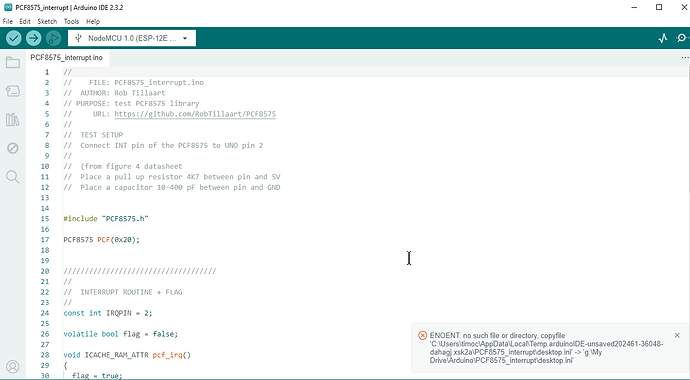Minimize the Arduino IDE window
Image resolution: width=690 pixels, height=380 pixels.
point(634,7)
